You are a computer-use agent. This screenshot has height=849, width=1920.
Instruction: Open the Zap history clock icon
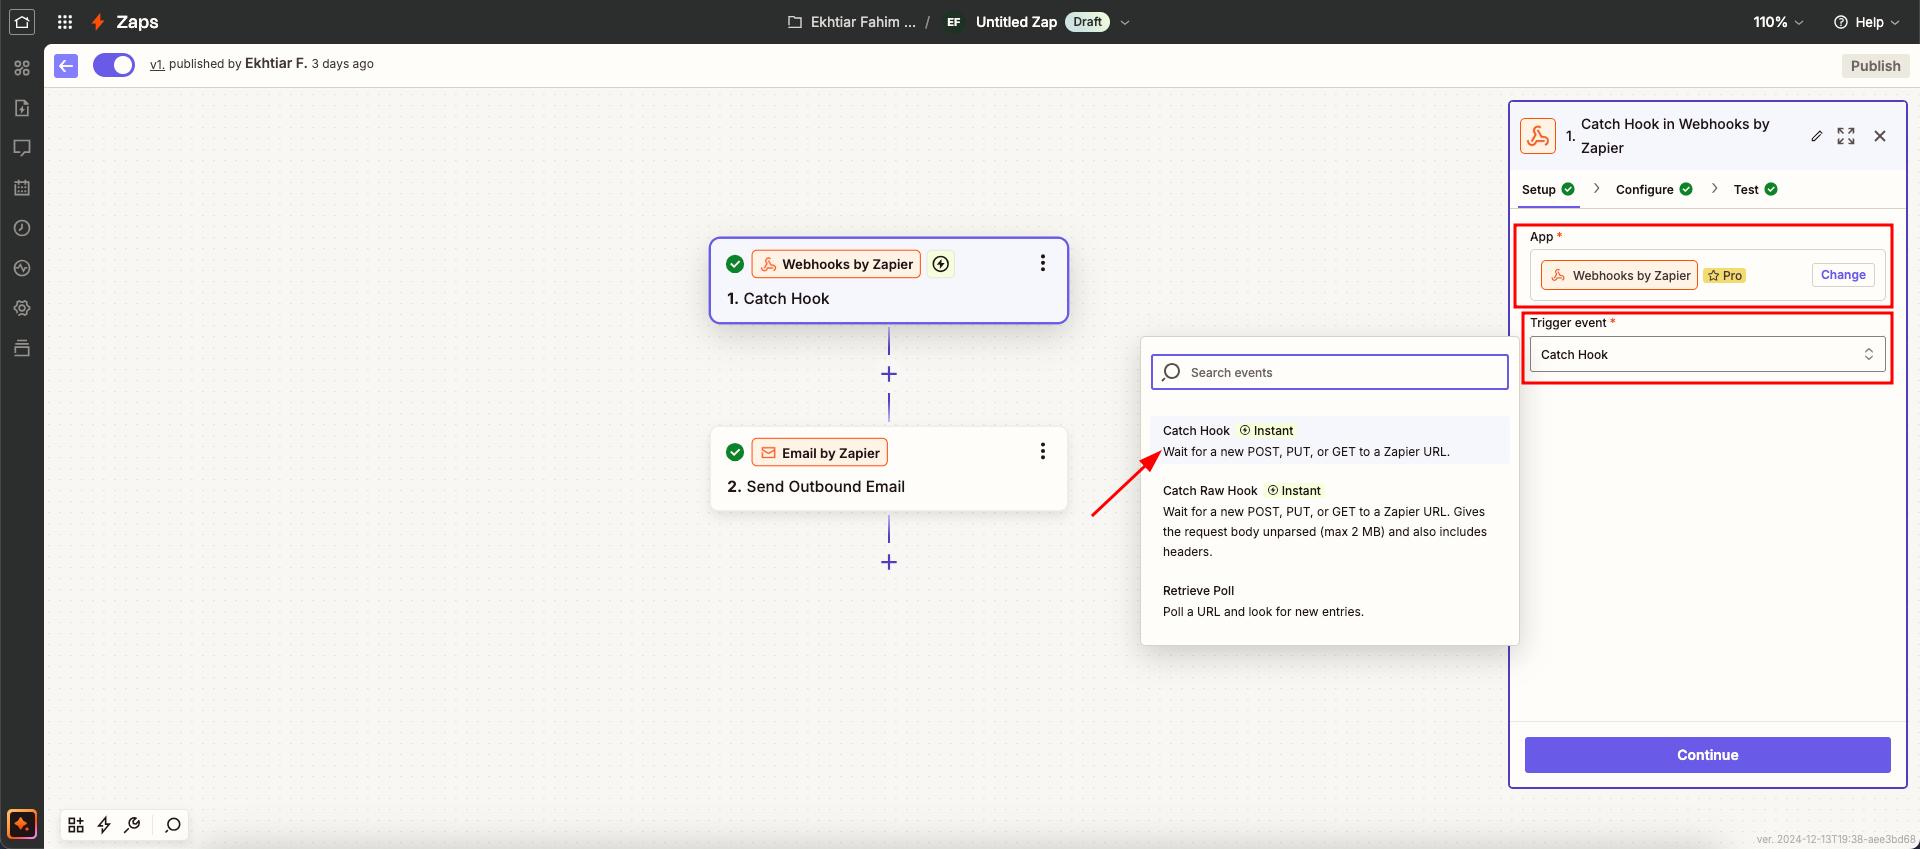(x=22, y=228)
